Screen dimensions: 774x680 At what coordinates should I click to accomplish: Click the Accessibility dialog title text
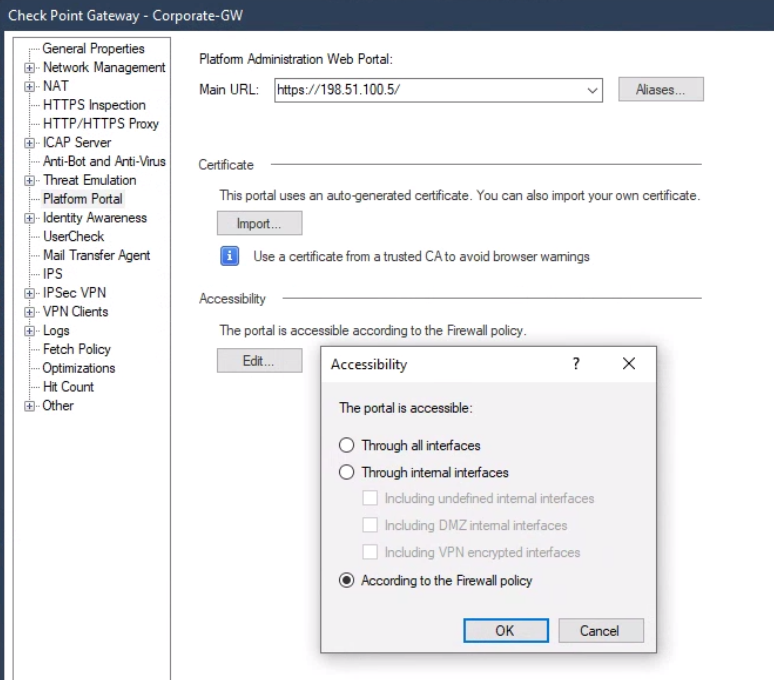369,364
